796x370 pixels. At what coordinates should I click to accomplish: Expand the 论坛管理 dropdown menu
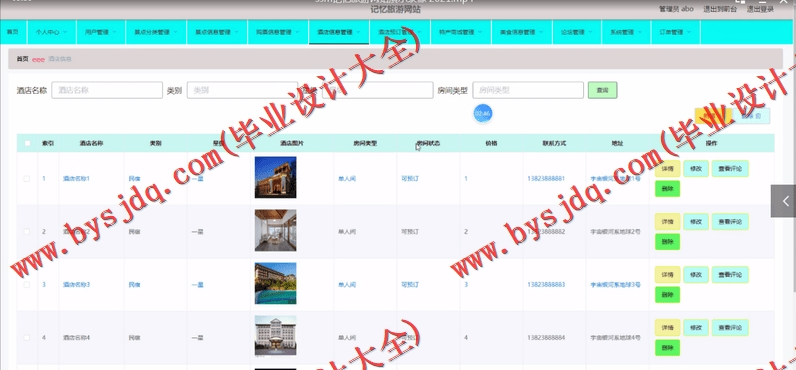(577, 32)
